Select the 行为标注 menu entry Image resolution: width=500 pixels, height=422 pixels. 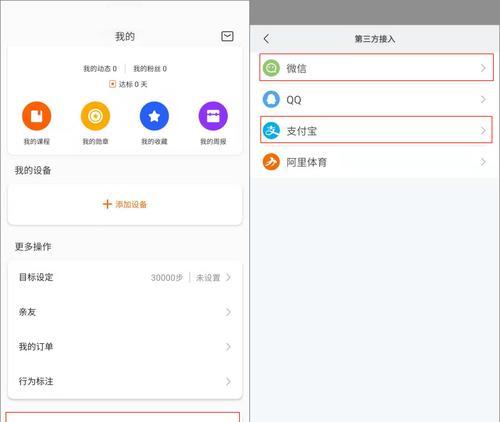pyautogui.click(x=125, y=381)
